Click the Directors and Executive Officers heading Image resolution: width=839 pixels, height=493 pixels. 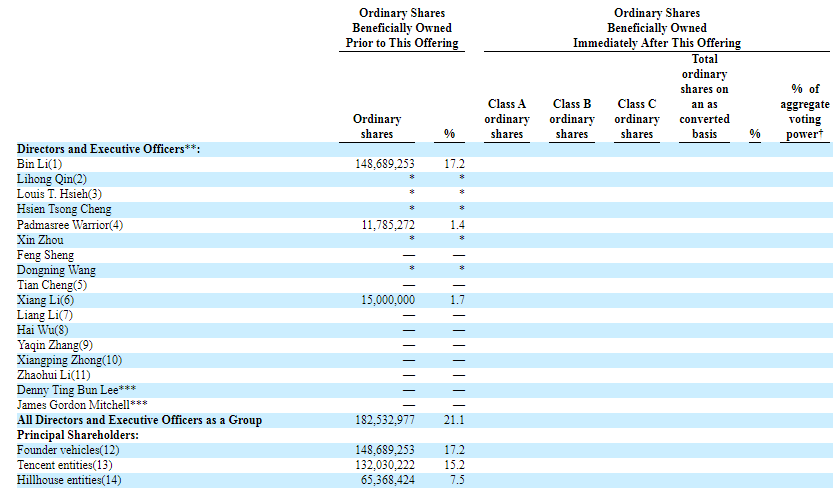click(109, 148)
